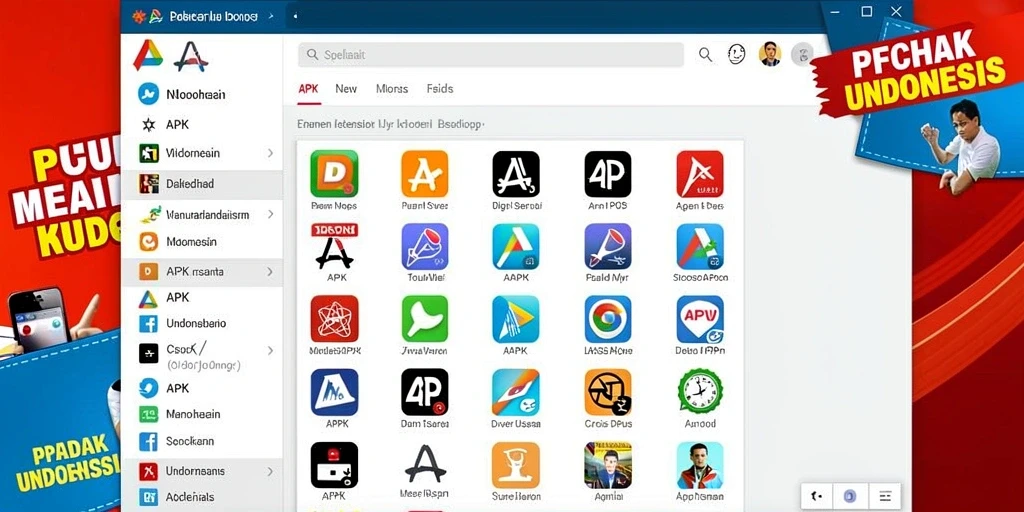Screen dimensions: 1024x512
Task: Open the Psald Myr app icon
Action: [x=607, y=246]
